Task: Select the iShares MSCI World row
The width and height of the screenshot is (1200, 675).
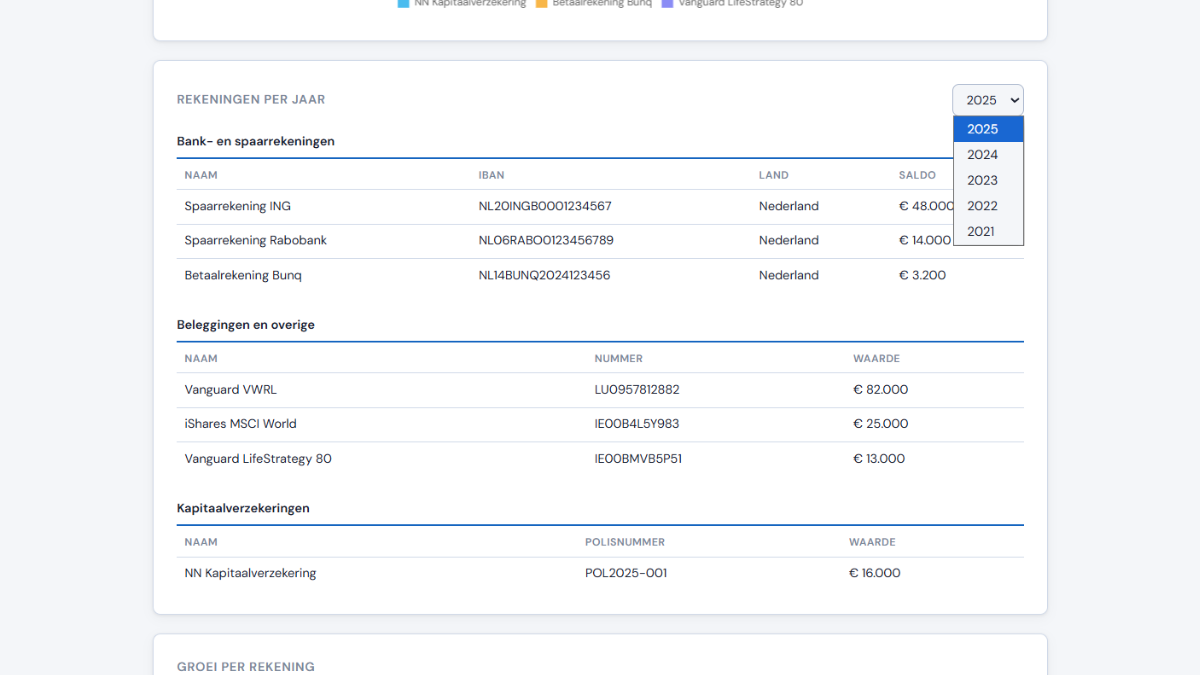Action: point(241,423)
